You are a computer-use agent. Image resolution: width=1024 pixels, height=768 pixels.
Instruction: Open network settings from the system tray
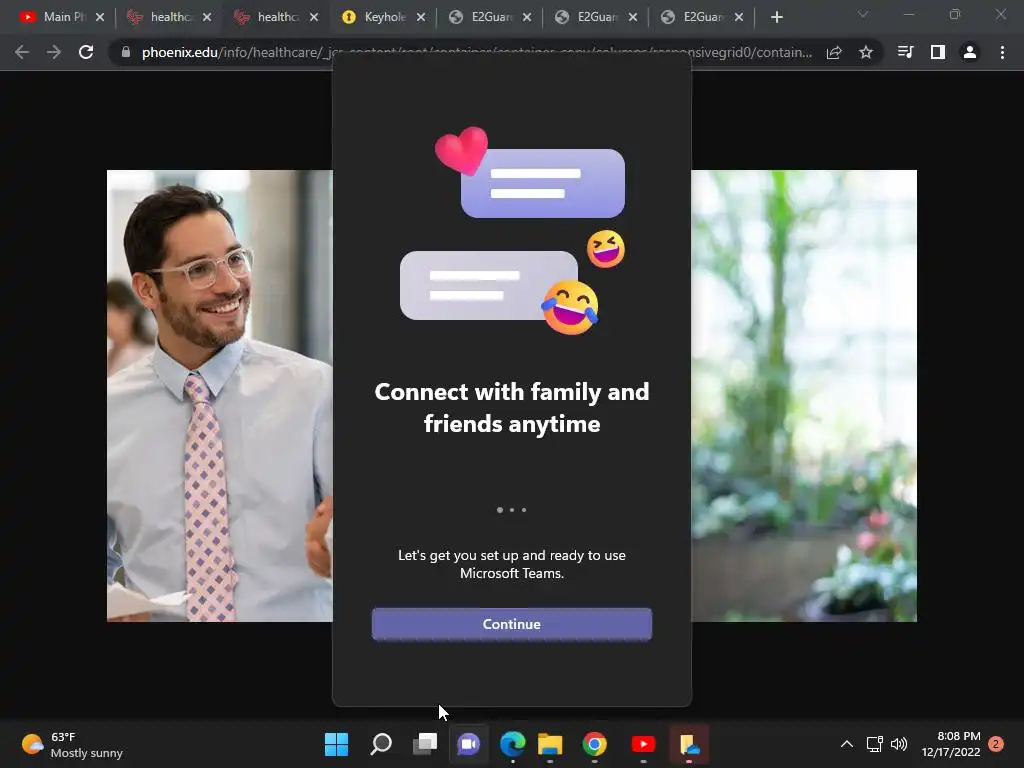click(x=874, y=744)
